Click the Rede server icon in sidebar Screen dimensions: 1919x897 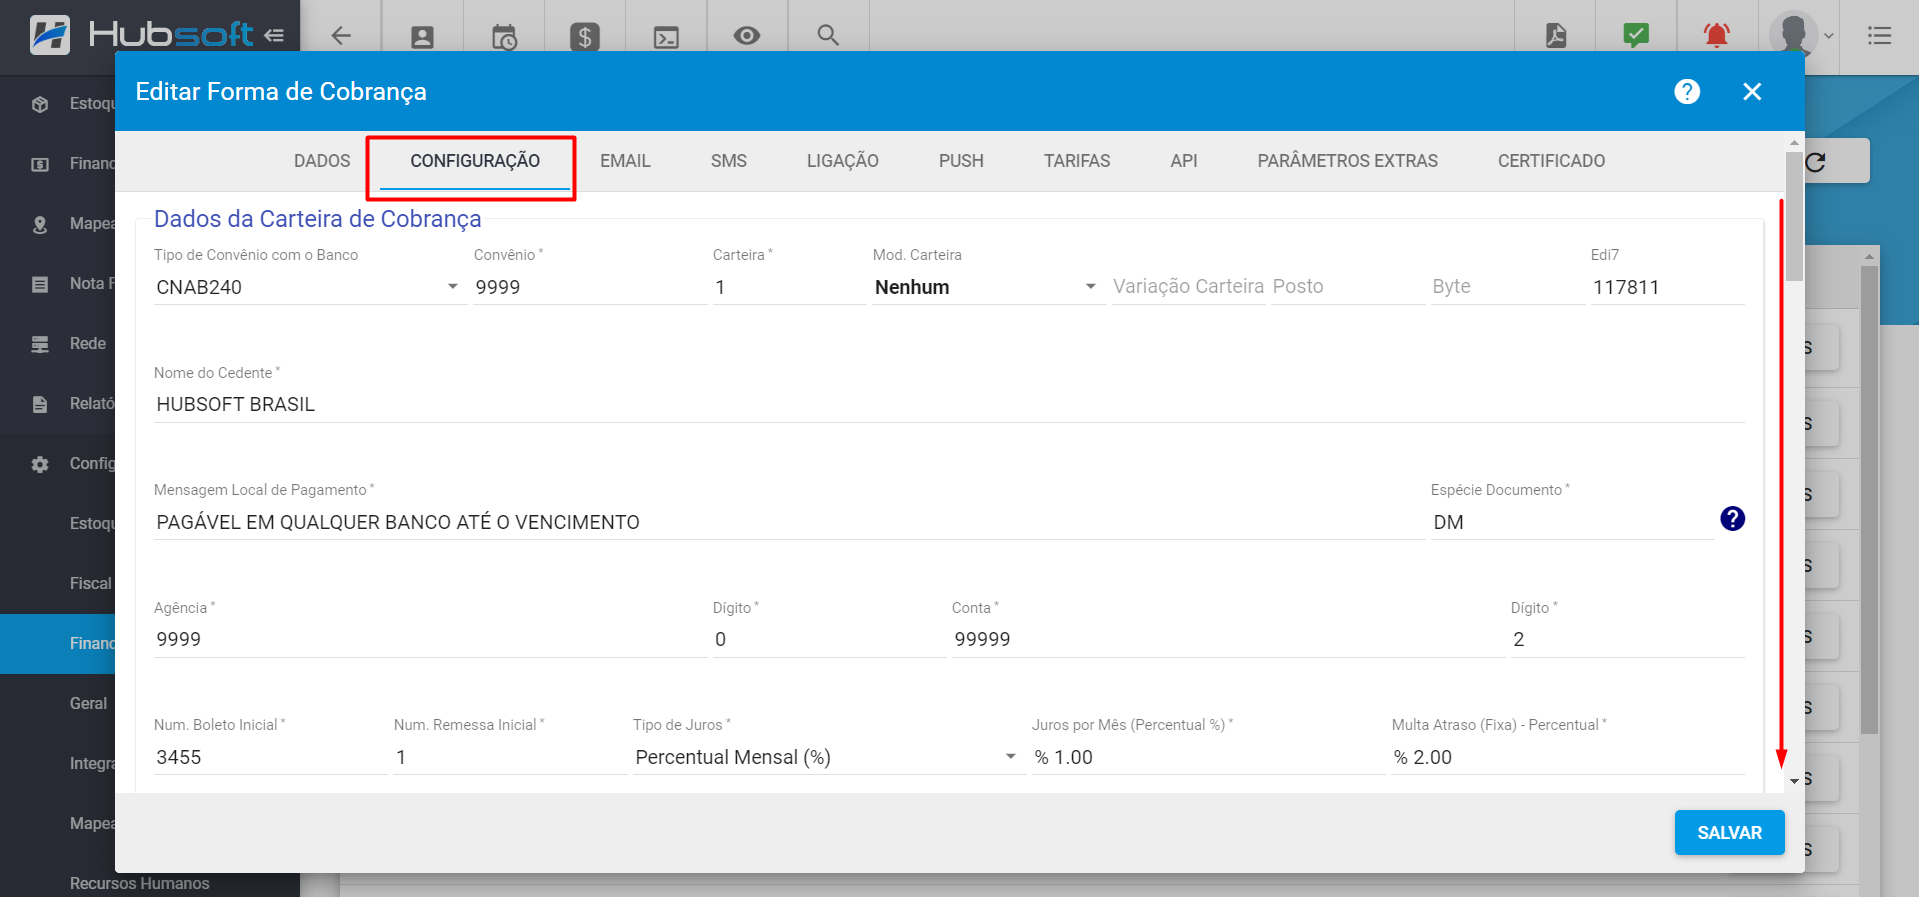click(40, 344)
